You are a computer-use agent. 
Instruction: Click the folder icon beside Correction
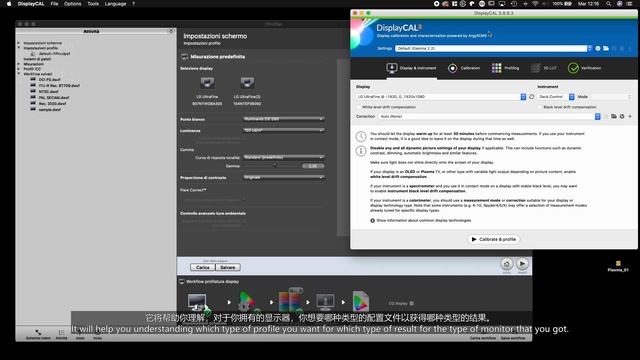(x=614, y=116)
